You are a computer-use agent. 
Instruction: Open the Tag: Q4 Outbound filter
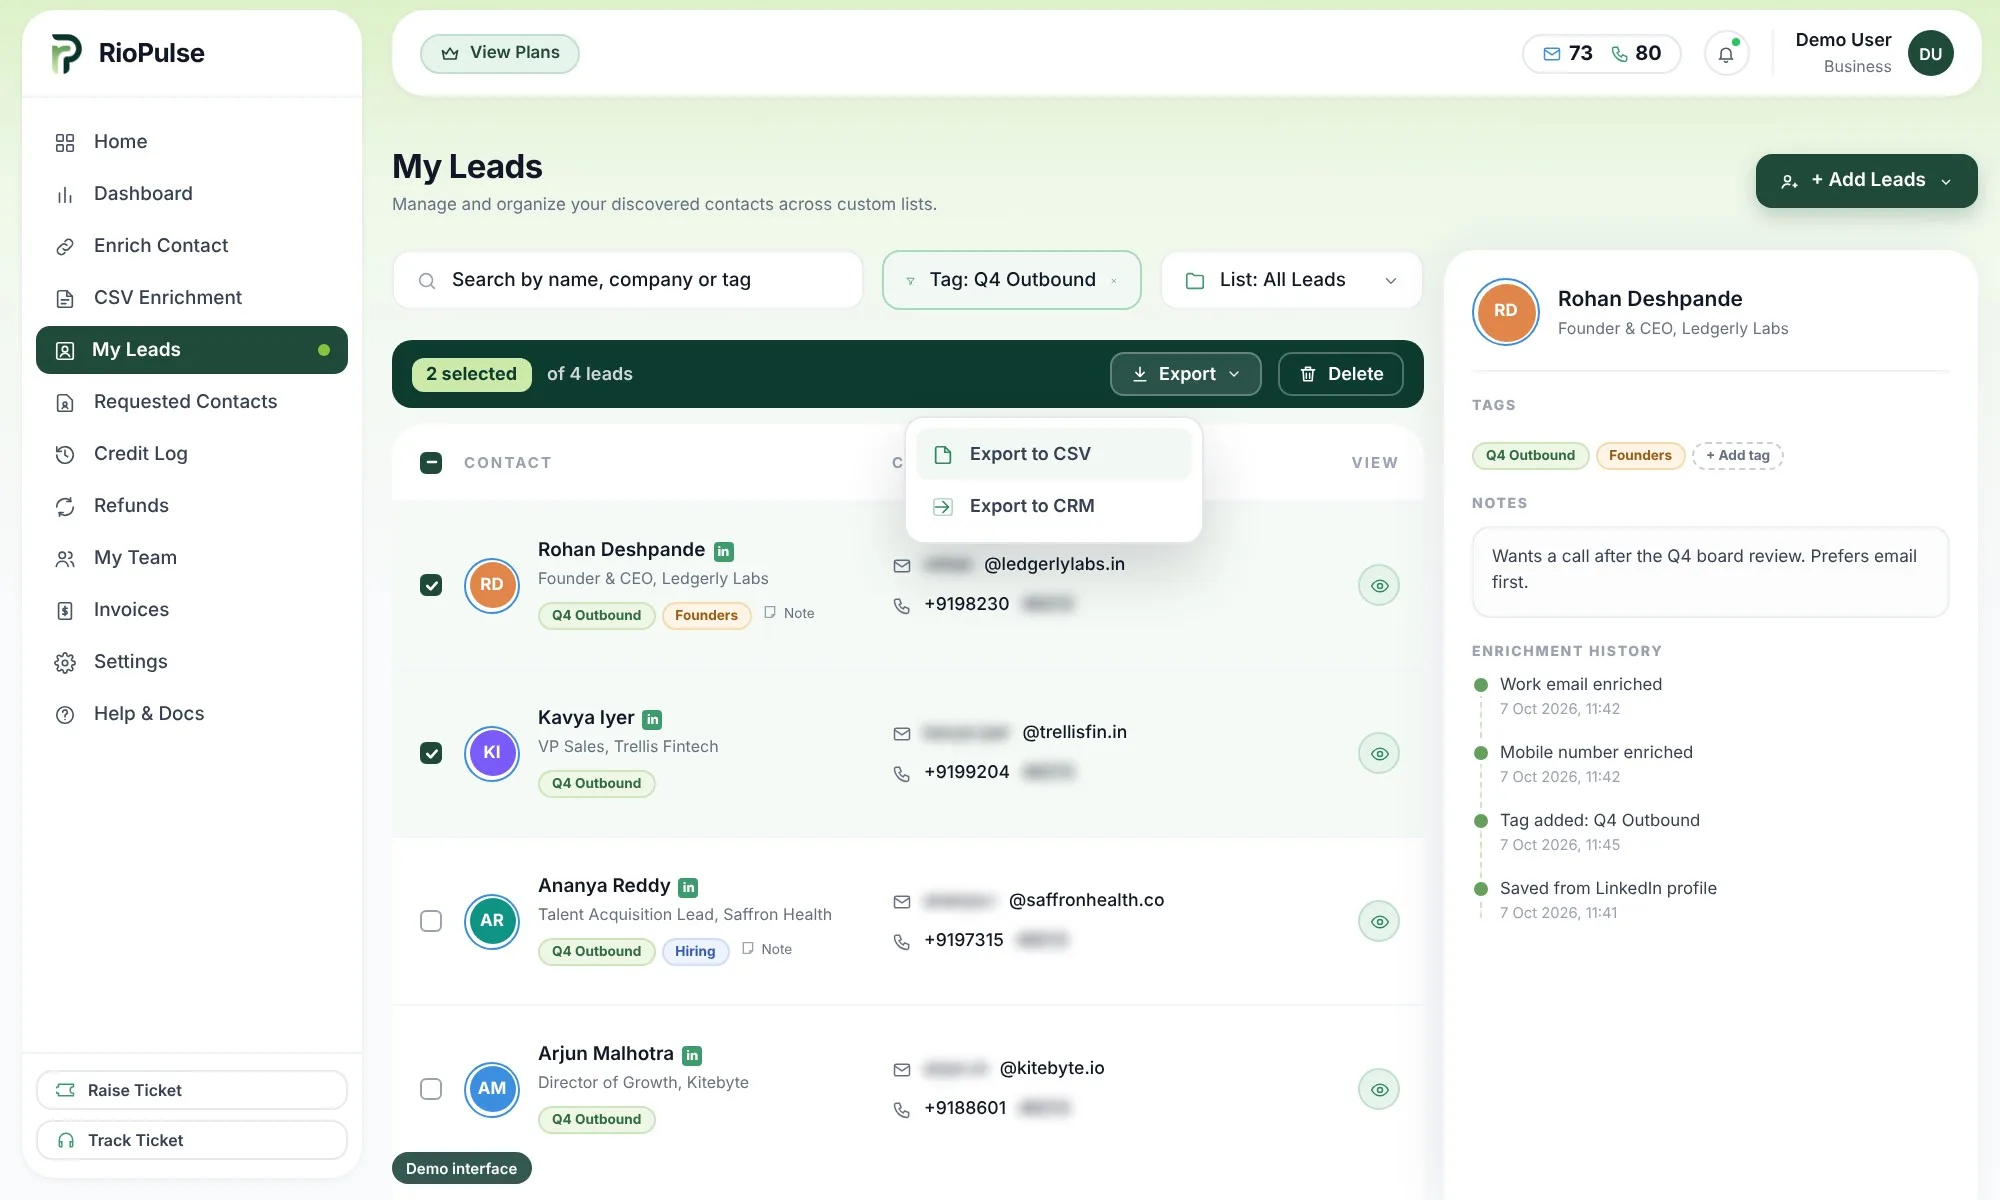[x=1011, y=280]
